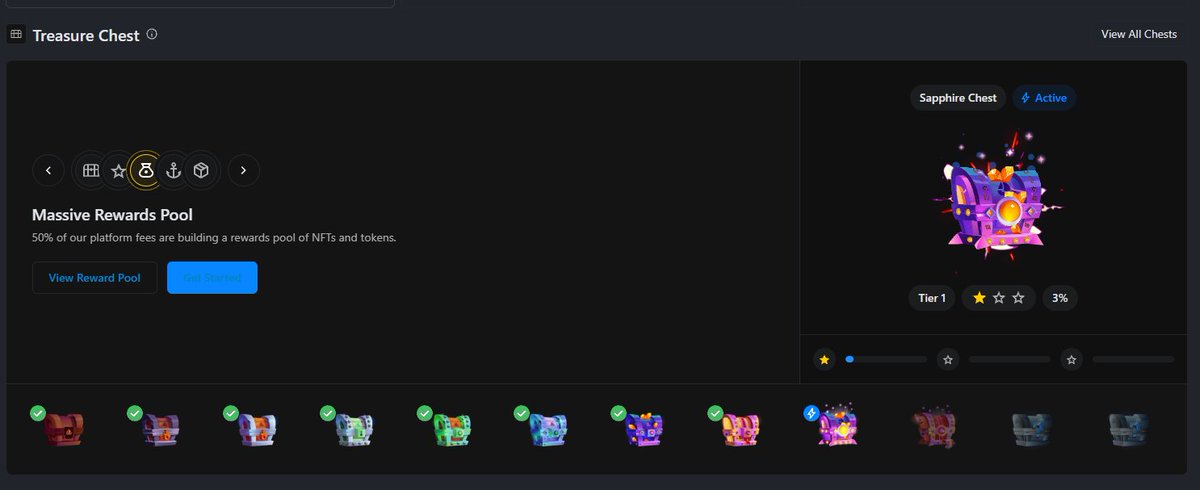Click the "Massive Rewards Pool" heading
Viewport: 1200px width, 490px height.
pos(112,215)
